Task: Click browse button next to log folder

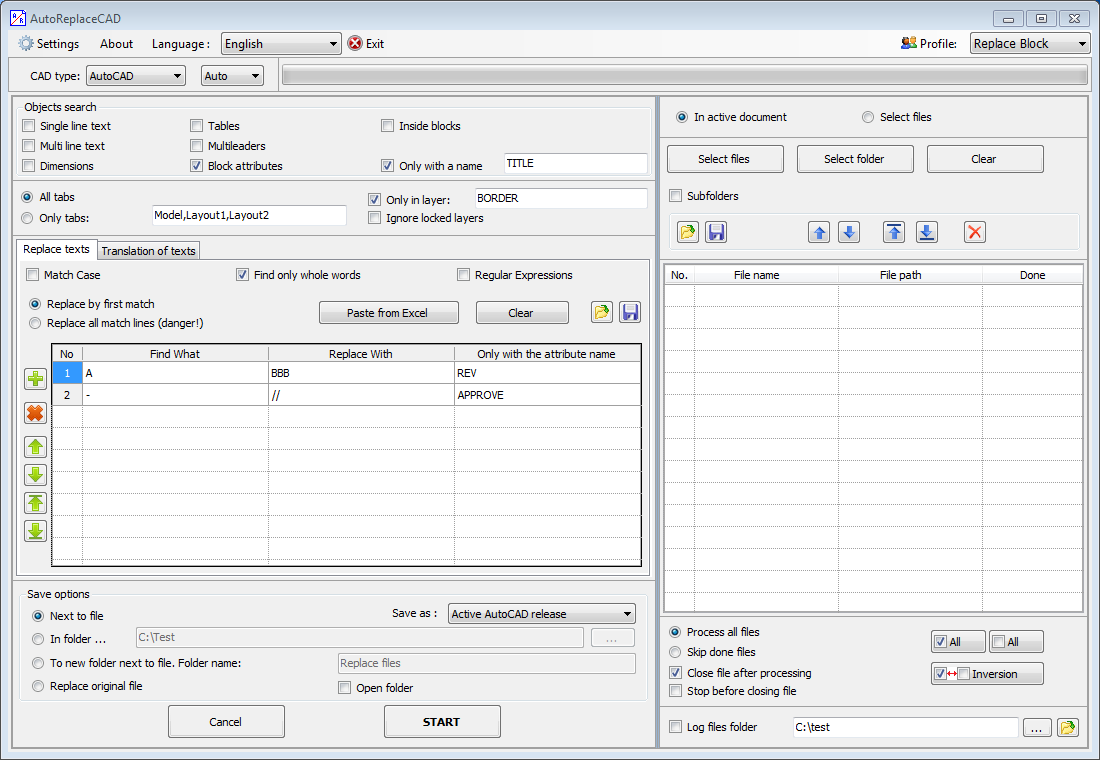Action: (1037, 728)
